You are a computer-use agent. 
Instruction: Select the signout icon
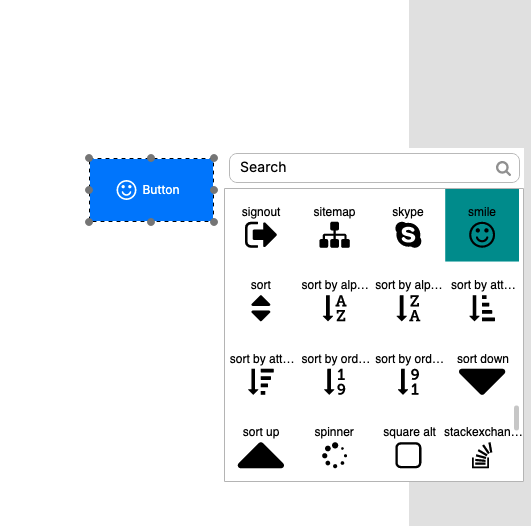pyautogui.click(x=261, y=235)
